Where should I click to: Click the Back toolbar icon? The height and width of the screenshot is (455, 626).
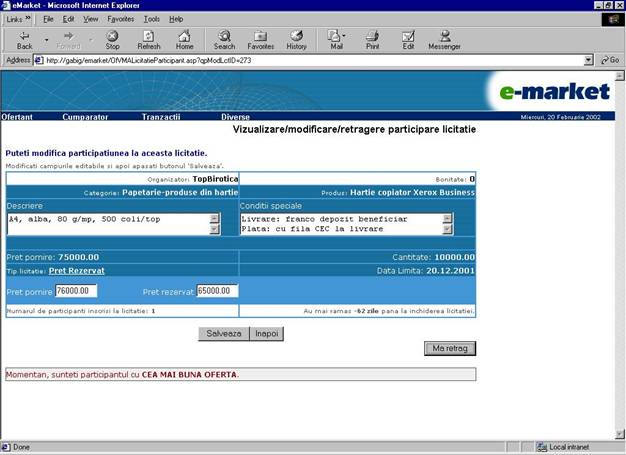pyautogui.click(x=24, y=39)
